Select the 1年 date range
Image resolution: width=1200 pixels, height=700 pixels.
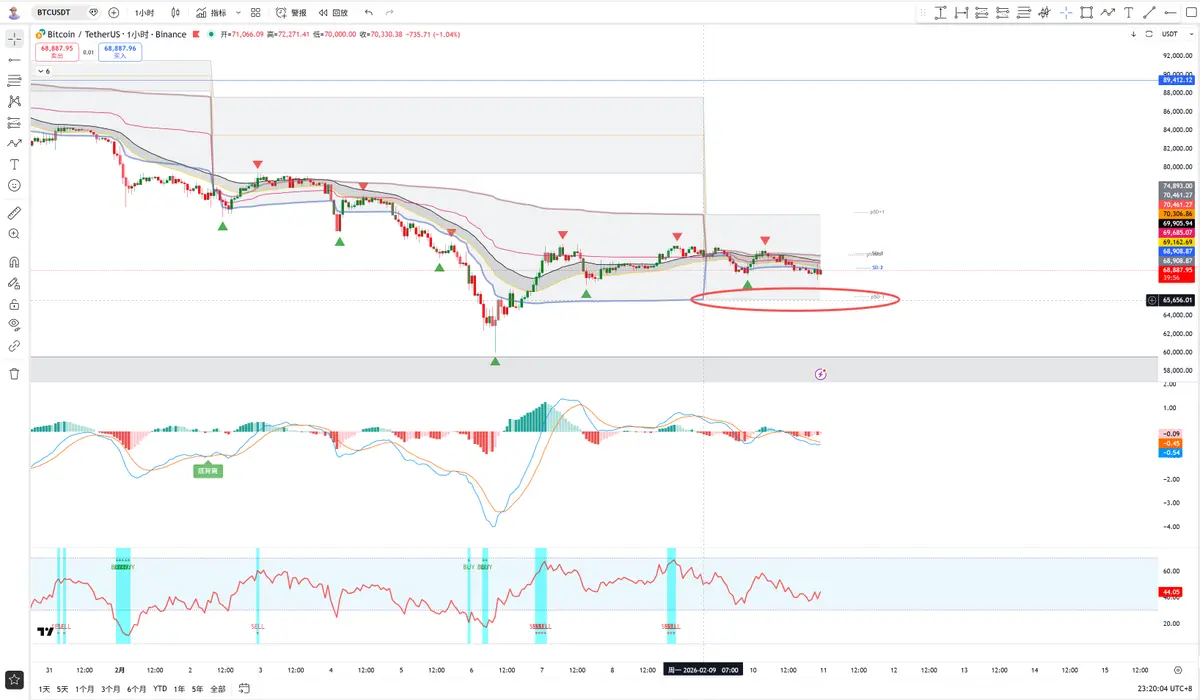click(179, 689)
